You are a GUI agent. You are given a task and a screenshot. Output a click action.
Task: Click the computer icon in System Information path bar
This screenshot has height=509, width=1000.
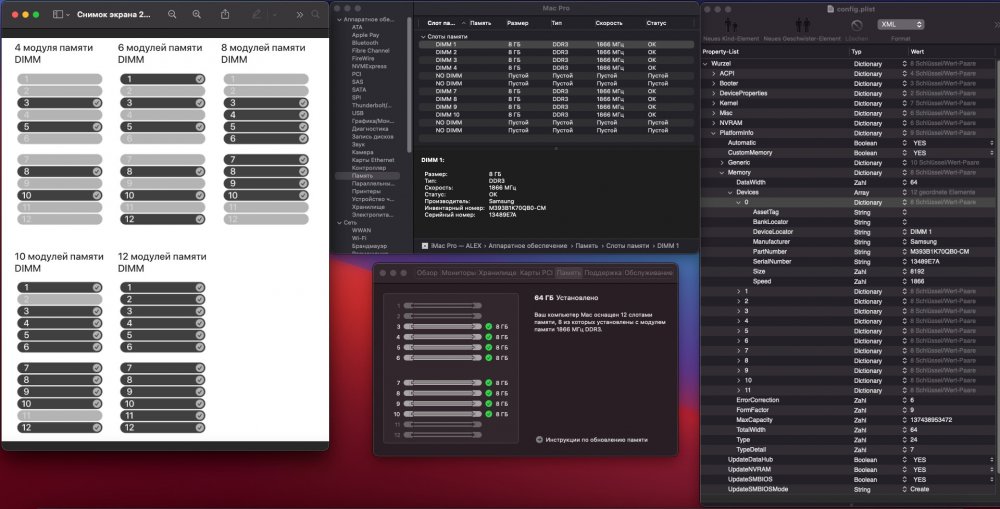(425, 246)
